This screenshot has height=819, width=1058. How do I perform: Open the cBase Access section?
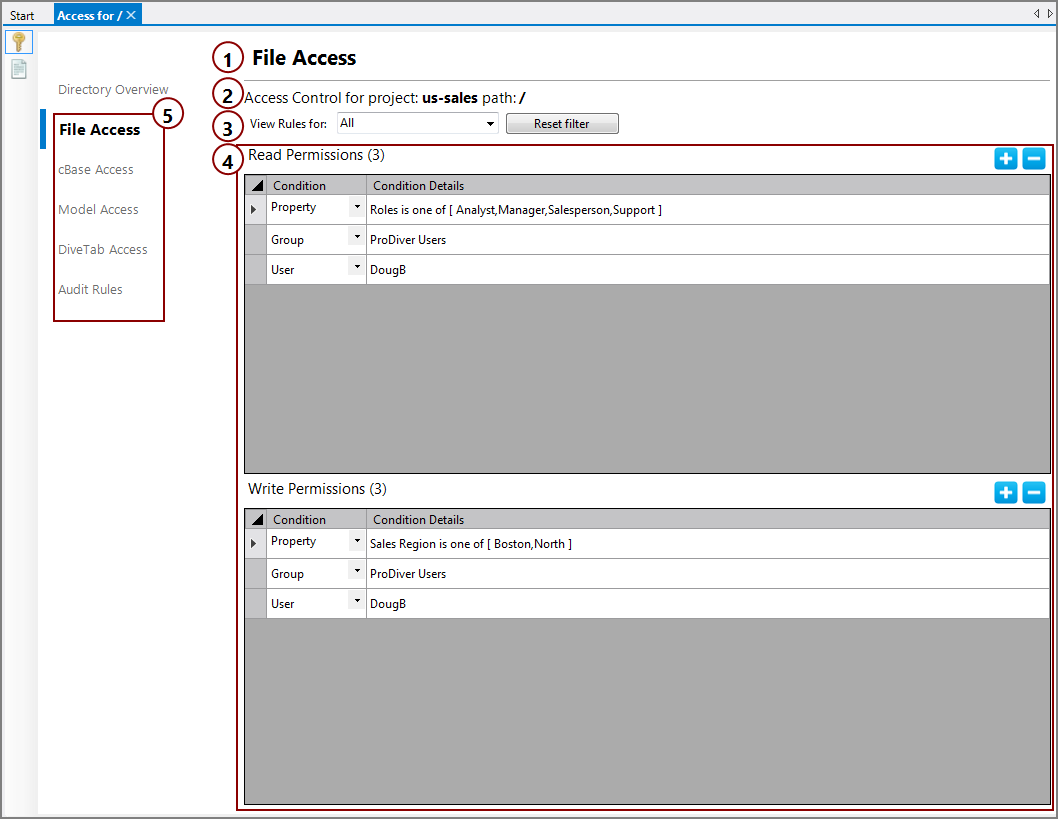point(95,169)
